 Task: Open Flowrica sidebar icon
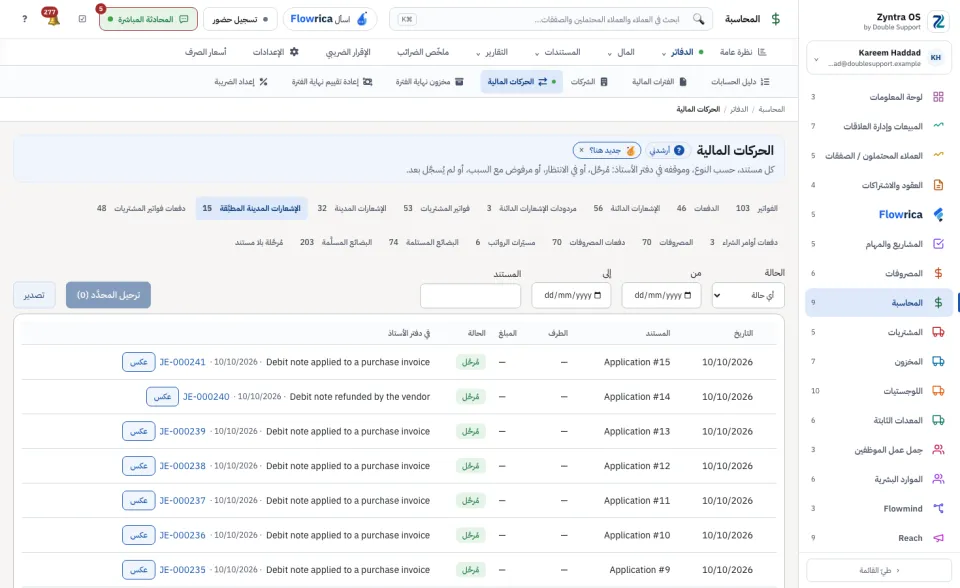tap(938, 214)
